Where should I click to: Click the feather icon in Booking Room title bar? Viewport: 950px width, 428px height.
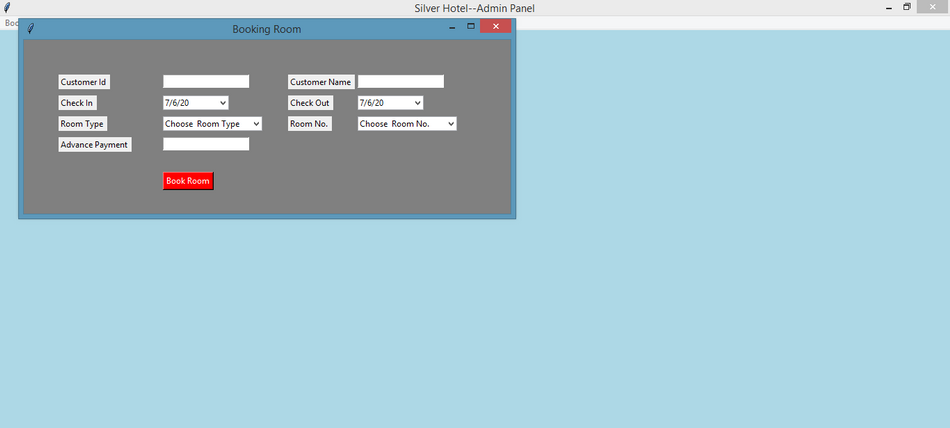(30, 29)
